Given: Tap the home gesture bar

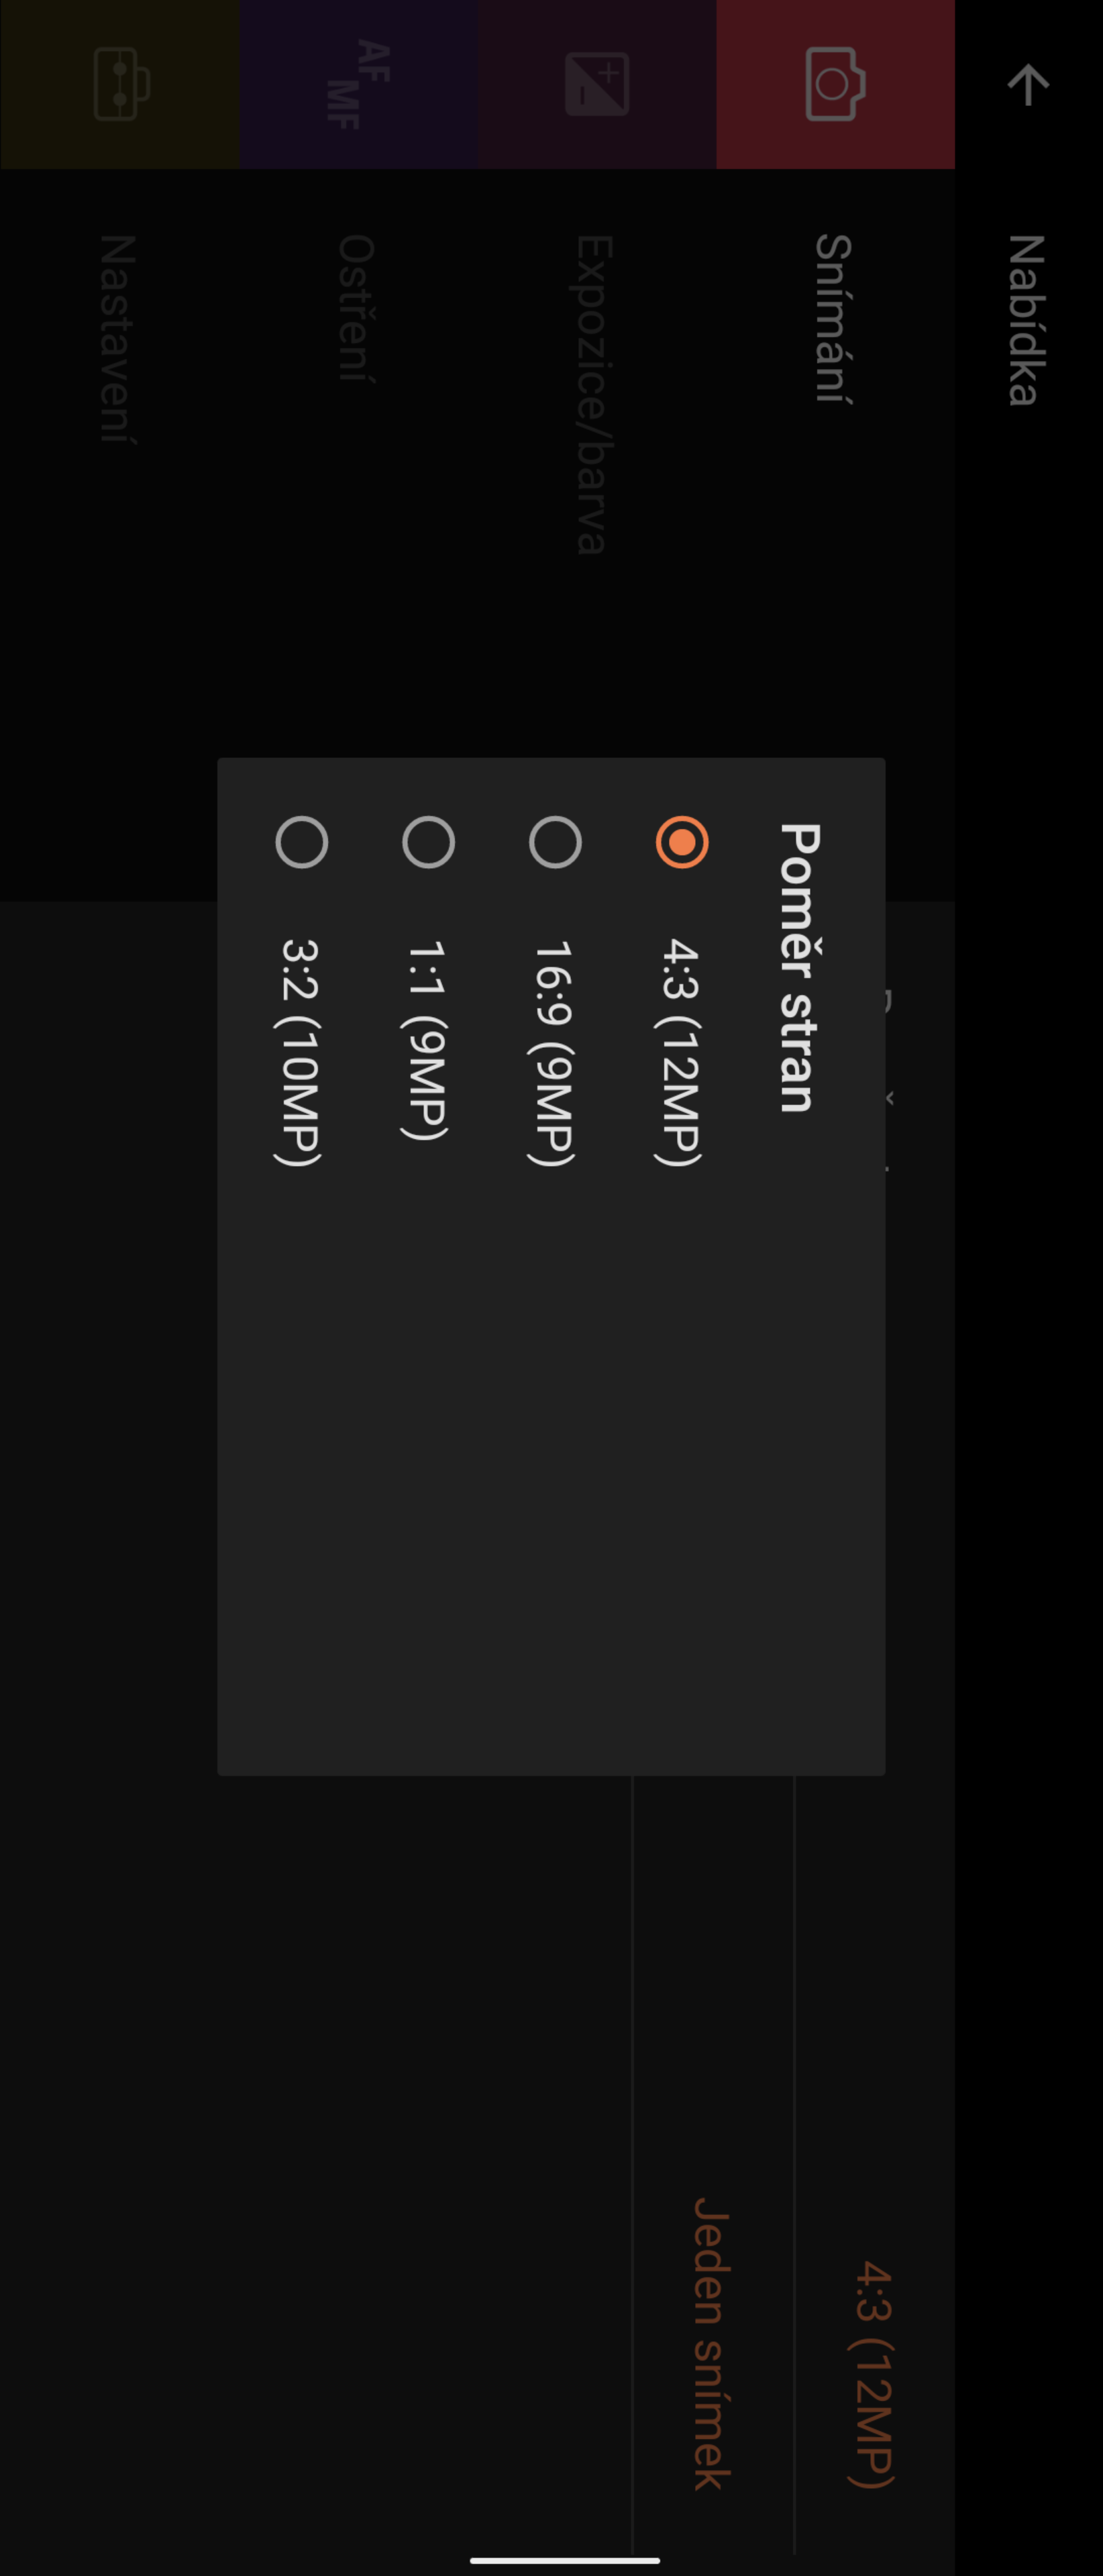Looking at the screenshot, I should point(565,2560).
